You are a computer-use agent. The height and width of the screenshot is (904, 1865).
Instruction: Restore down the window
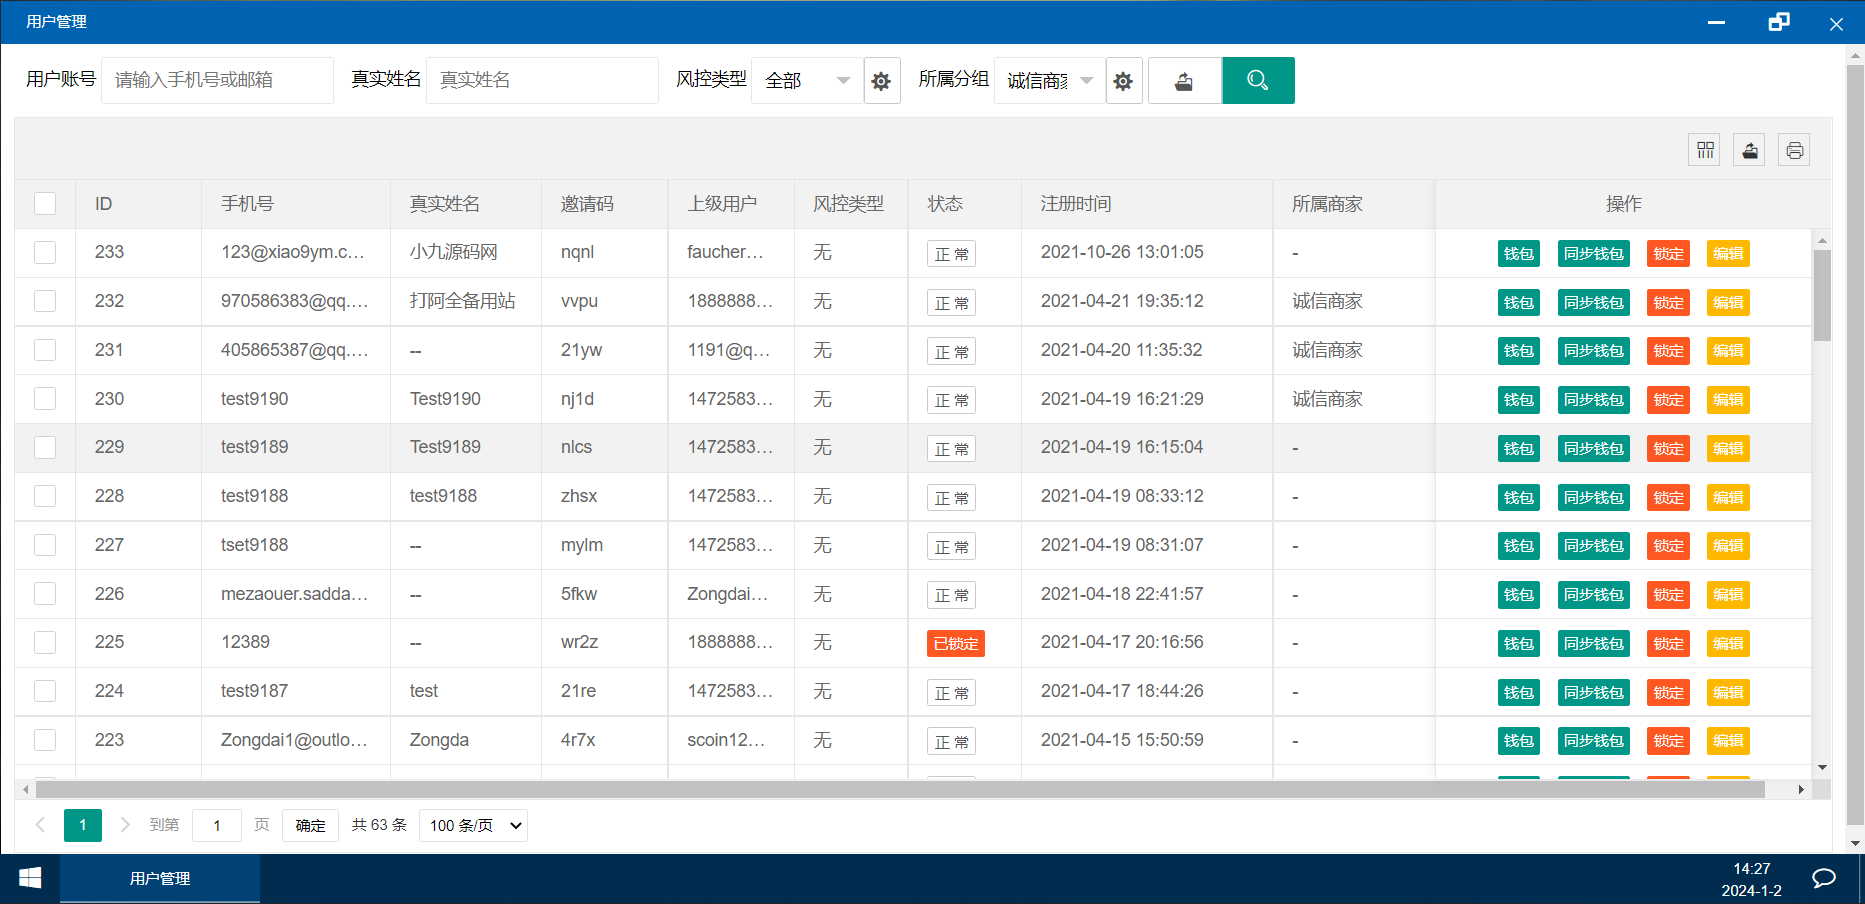coord(1778,22)
